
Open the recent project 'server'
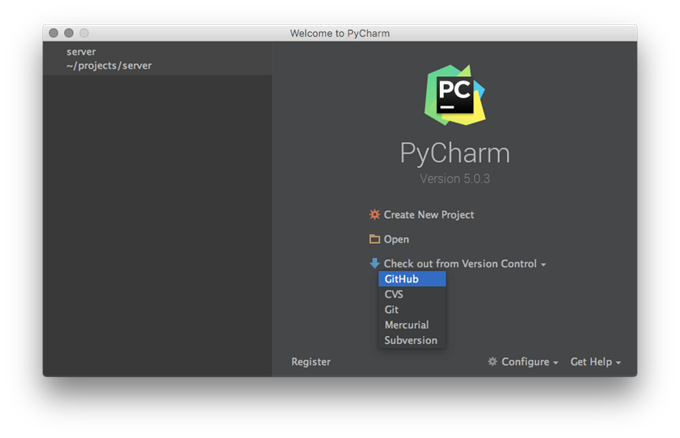pos(157,59)
